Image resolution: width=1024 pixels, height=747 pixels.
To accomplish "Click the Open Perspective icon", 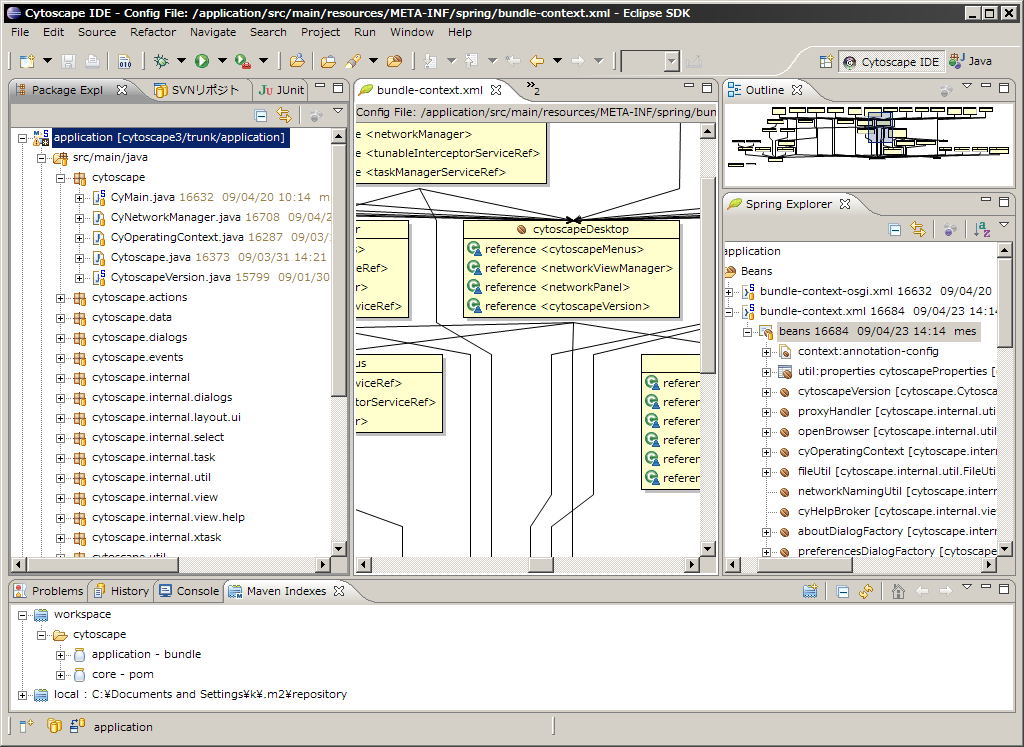I will point(826,61).
